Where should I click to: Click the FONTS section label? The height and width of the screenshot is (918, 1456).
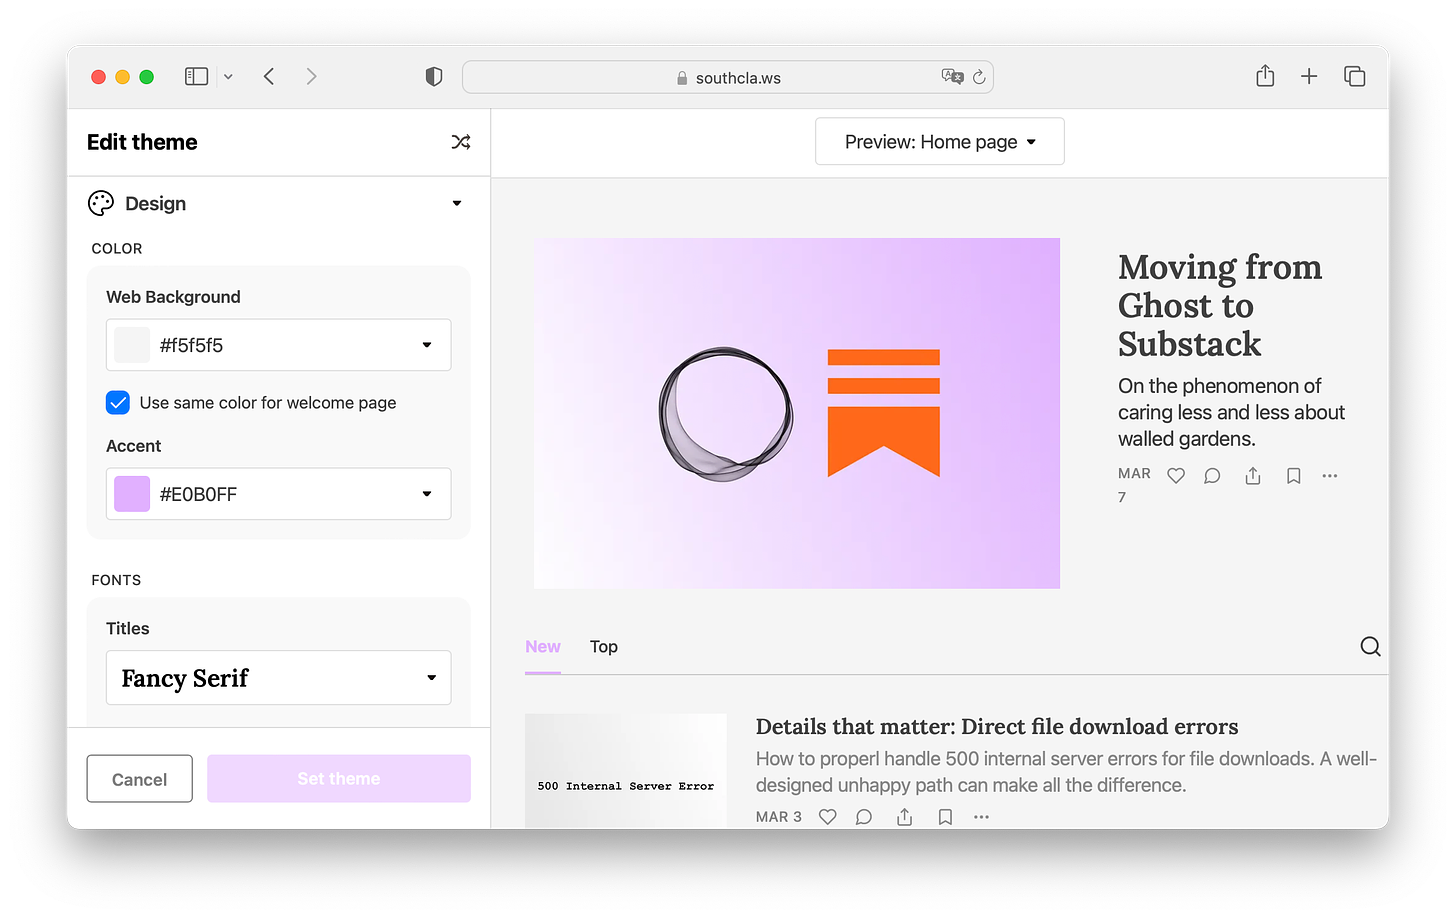[x=116, y=580]
